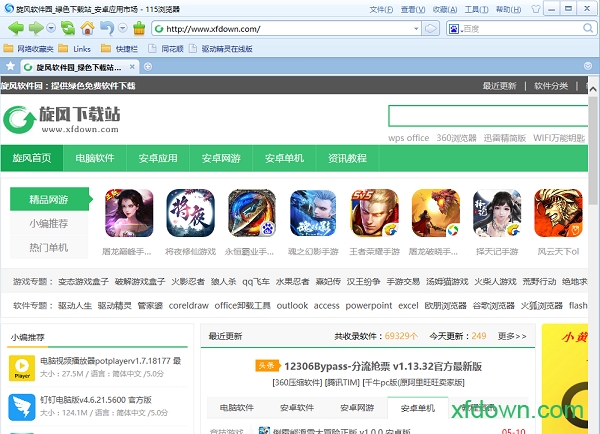Click the 旋风下载站 site logo
The height and width of the screenshot is (434, 600).
click(62, 120)
